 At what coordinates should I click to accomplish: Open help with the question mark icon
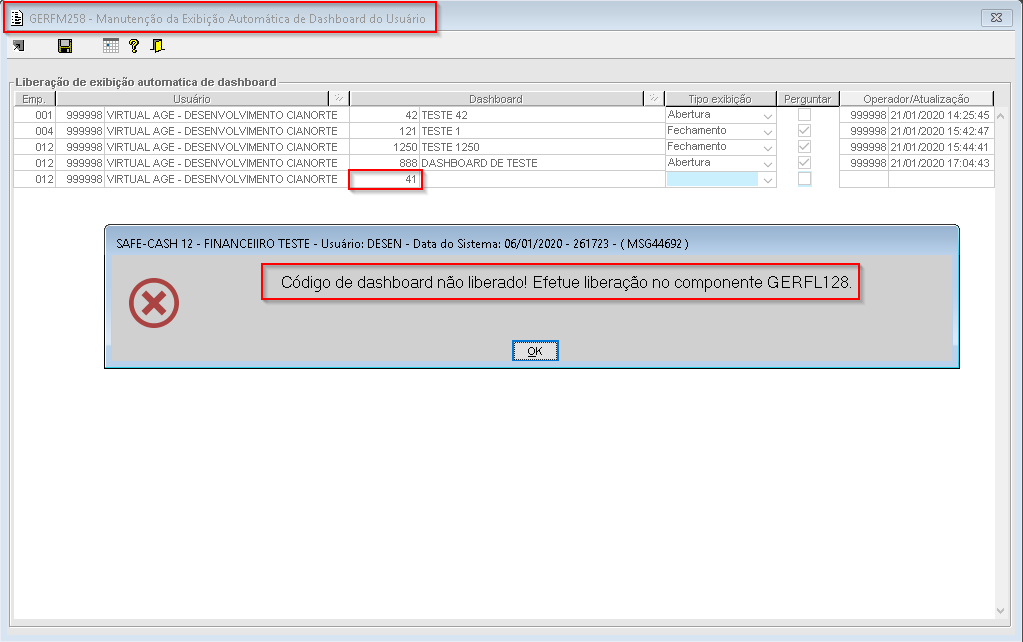[134, 46]
